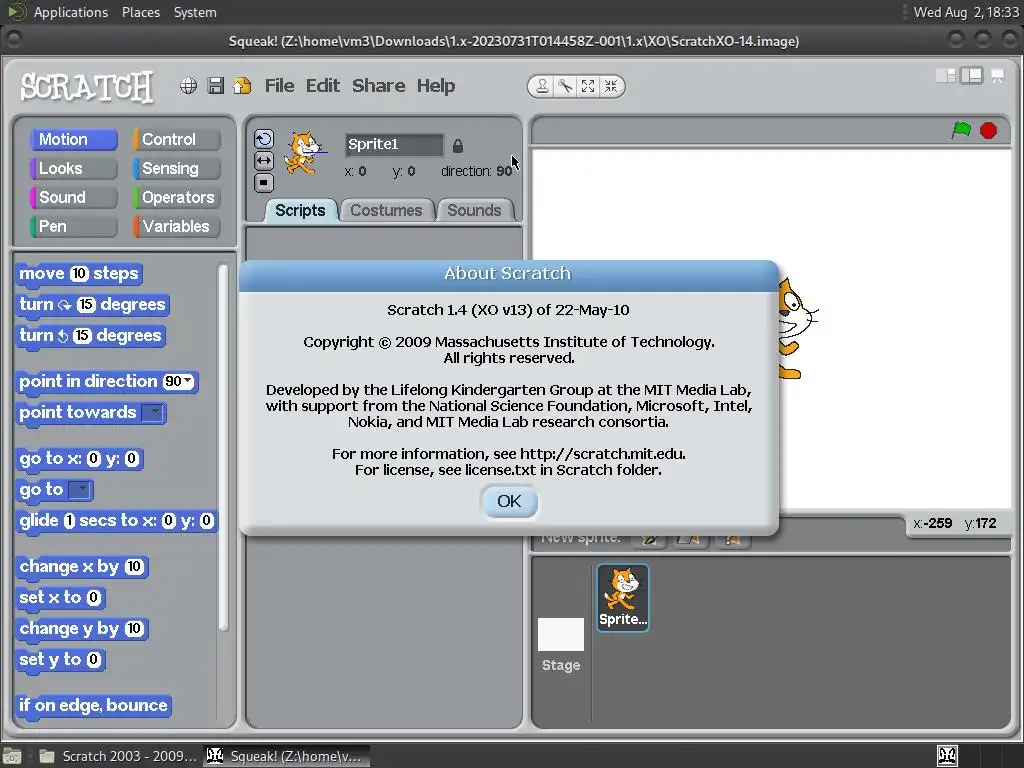Select the Looks block category

74,168
